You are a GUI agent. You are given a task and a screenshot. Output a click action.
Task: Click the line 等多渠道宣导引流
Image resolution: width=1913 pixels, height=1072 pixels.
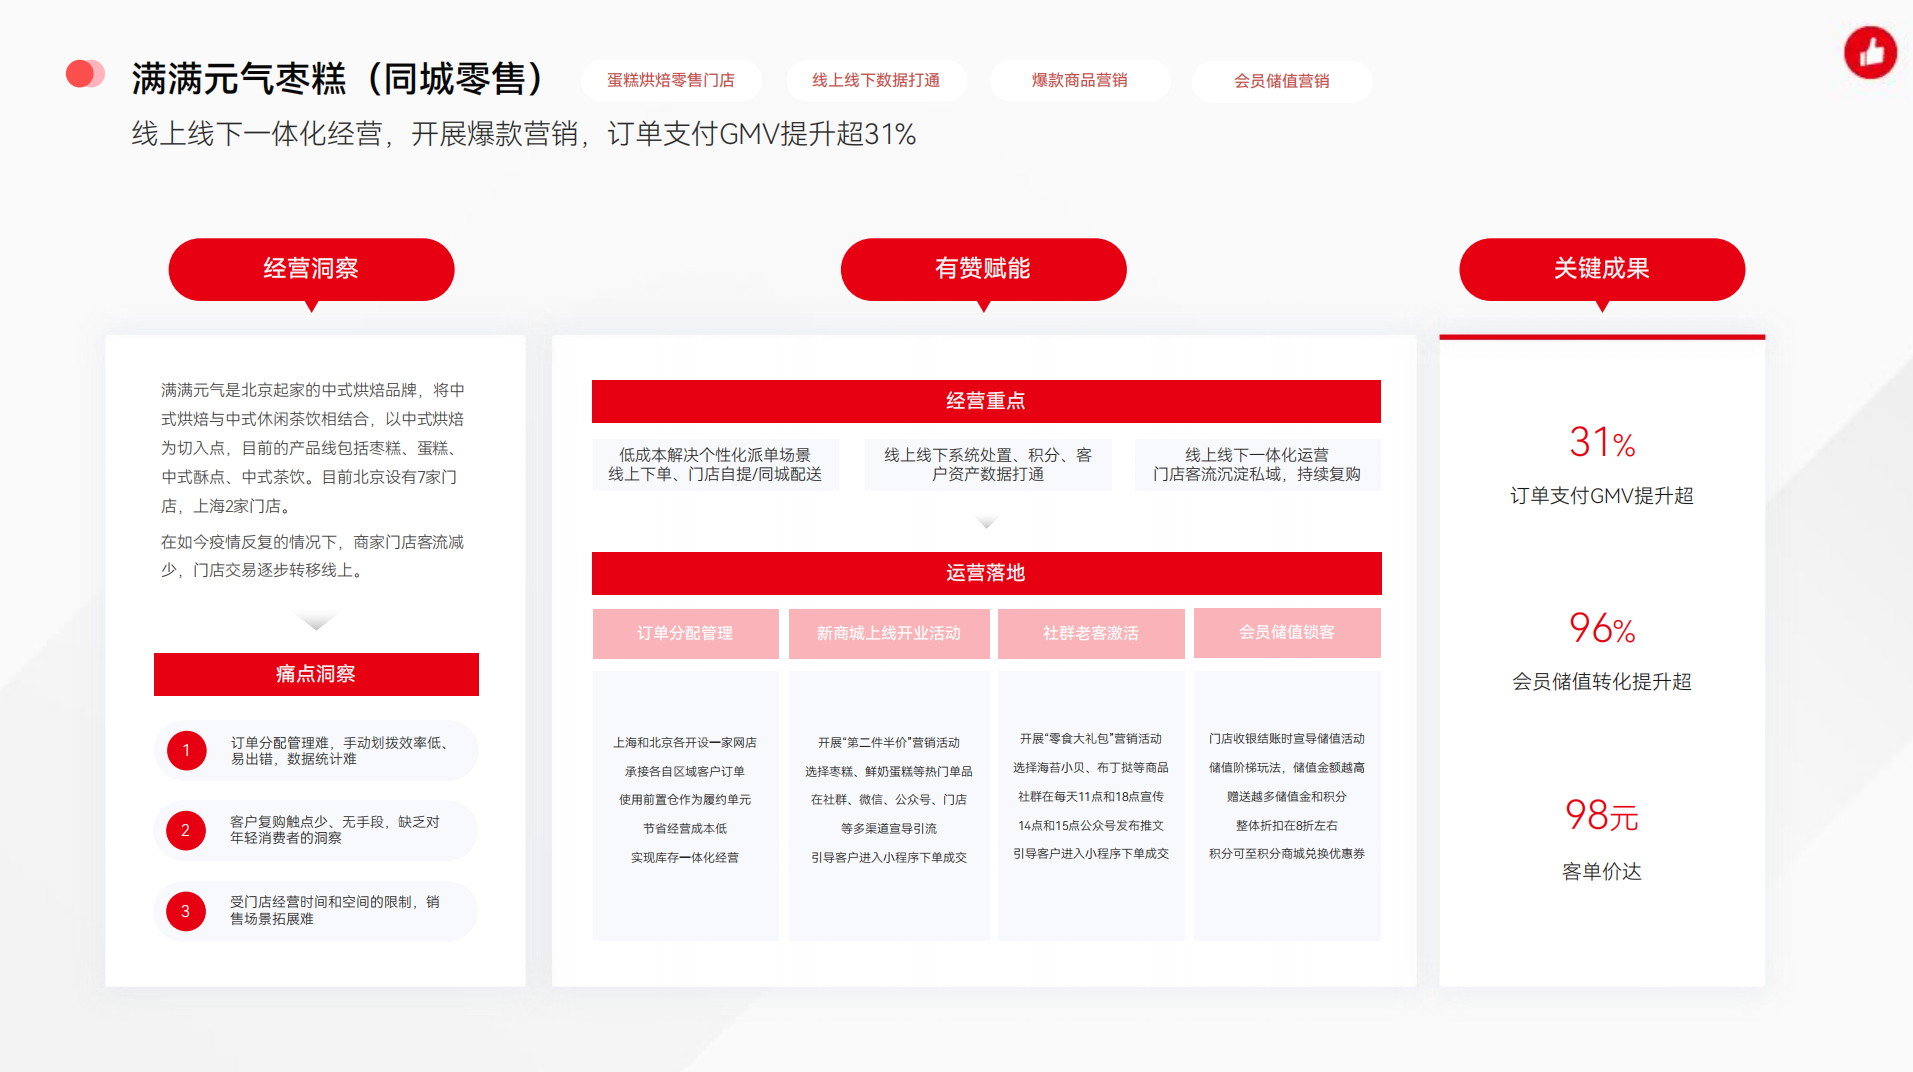point(889,829)
